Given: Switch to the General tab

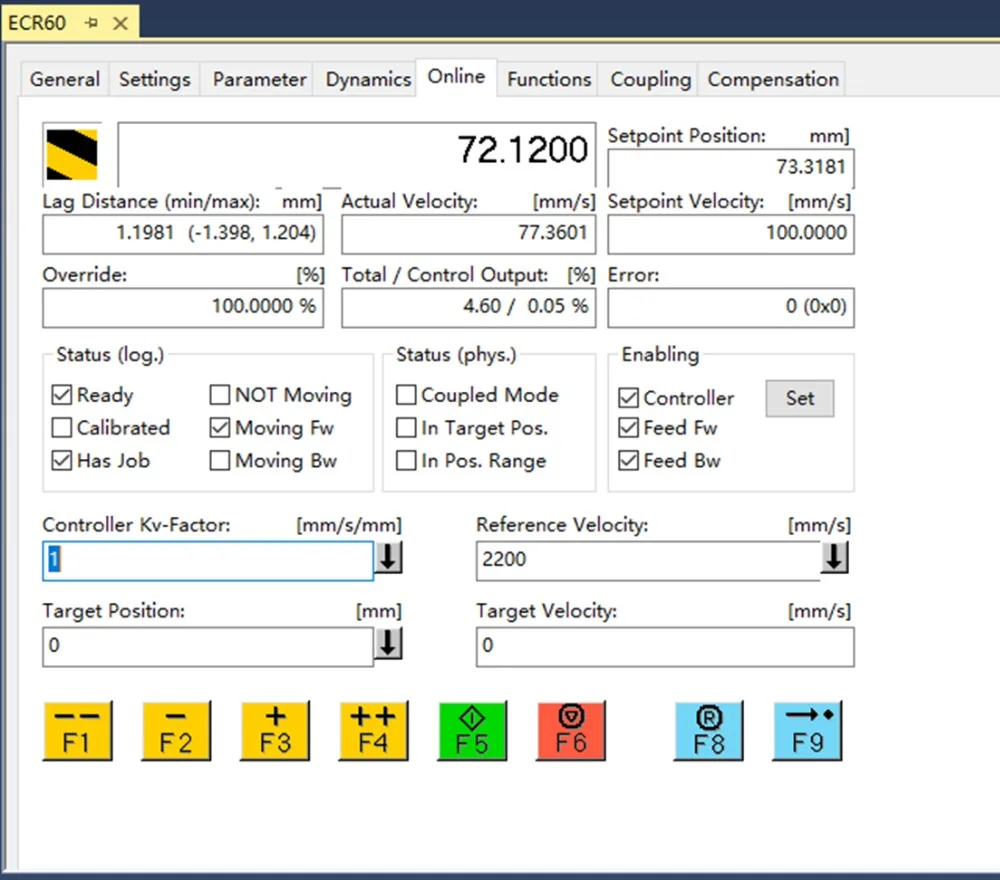Looking at the screenshot, I should pyautogui.click(x=64, y=79).
